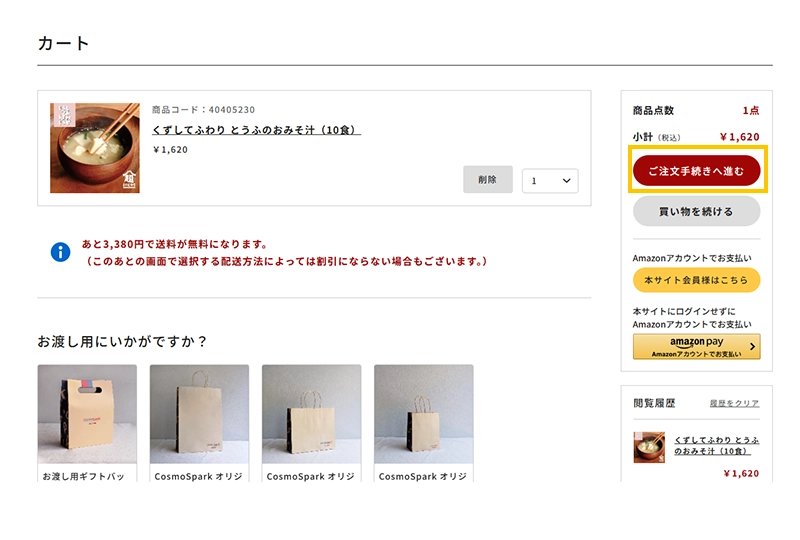Click the miso soup product image in cart

95,148
